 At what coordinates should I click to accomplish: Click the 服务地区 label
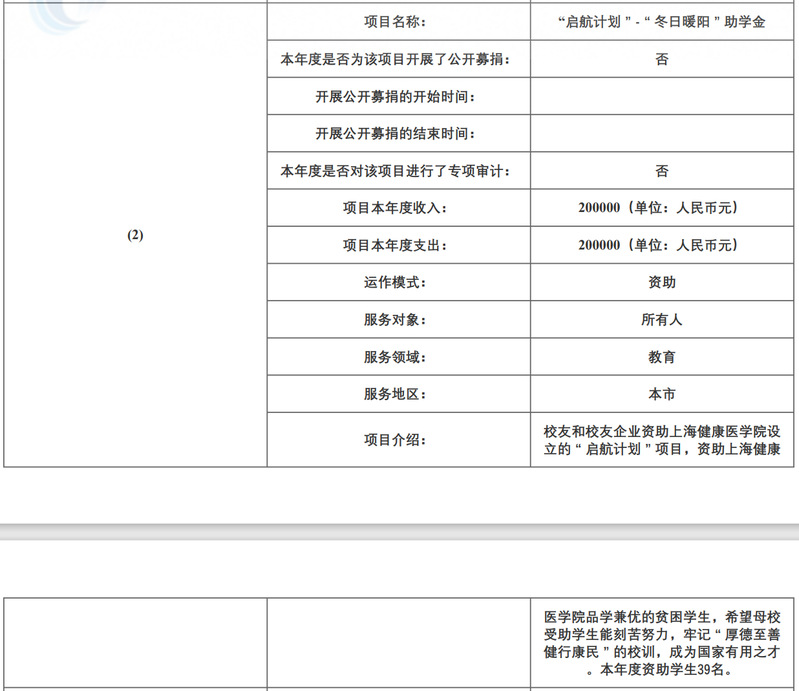click(395, 394)
